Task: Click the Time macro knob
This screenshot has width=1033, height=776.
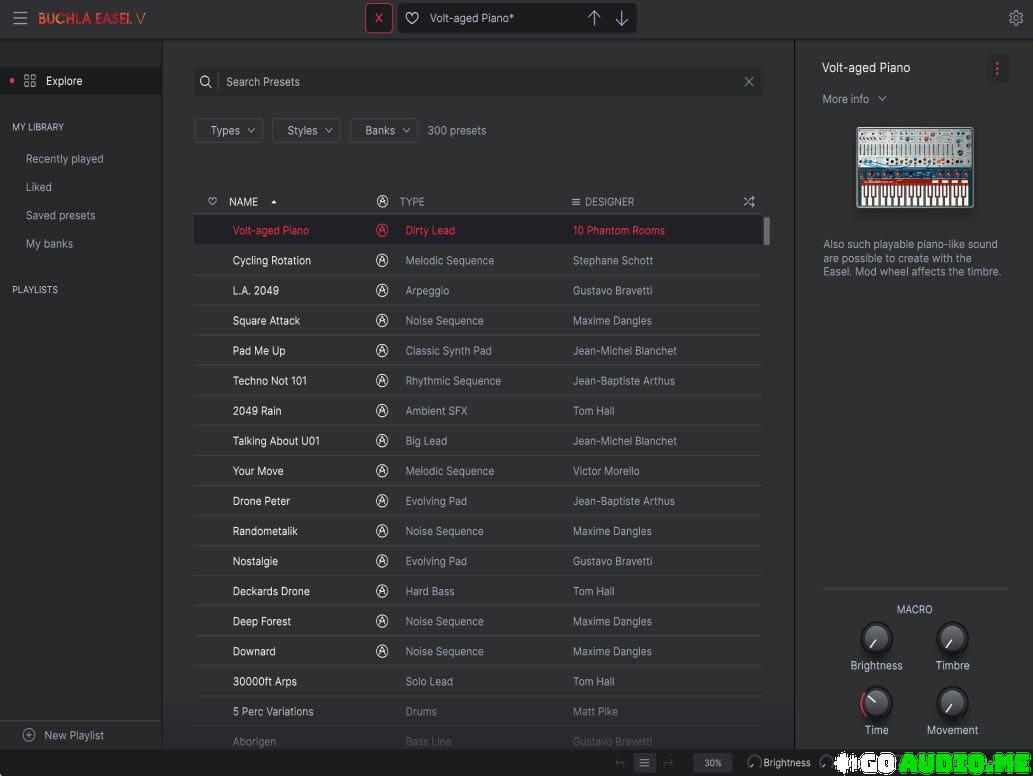Action: pos(876,703)
